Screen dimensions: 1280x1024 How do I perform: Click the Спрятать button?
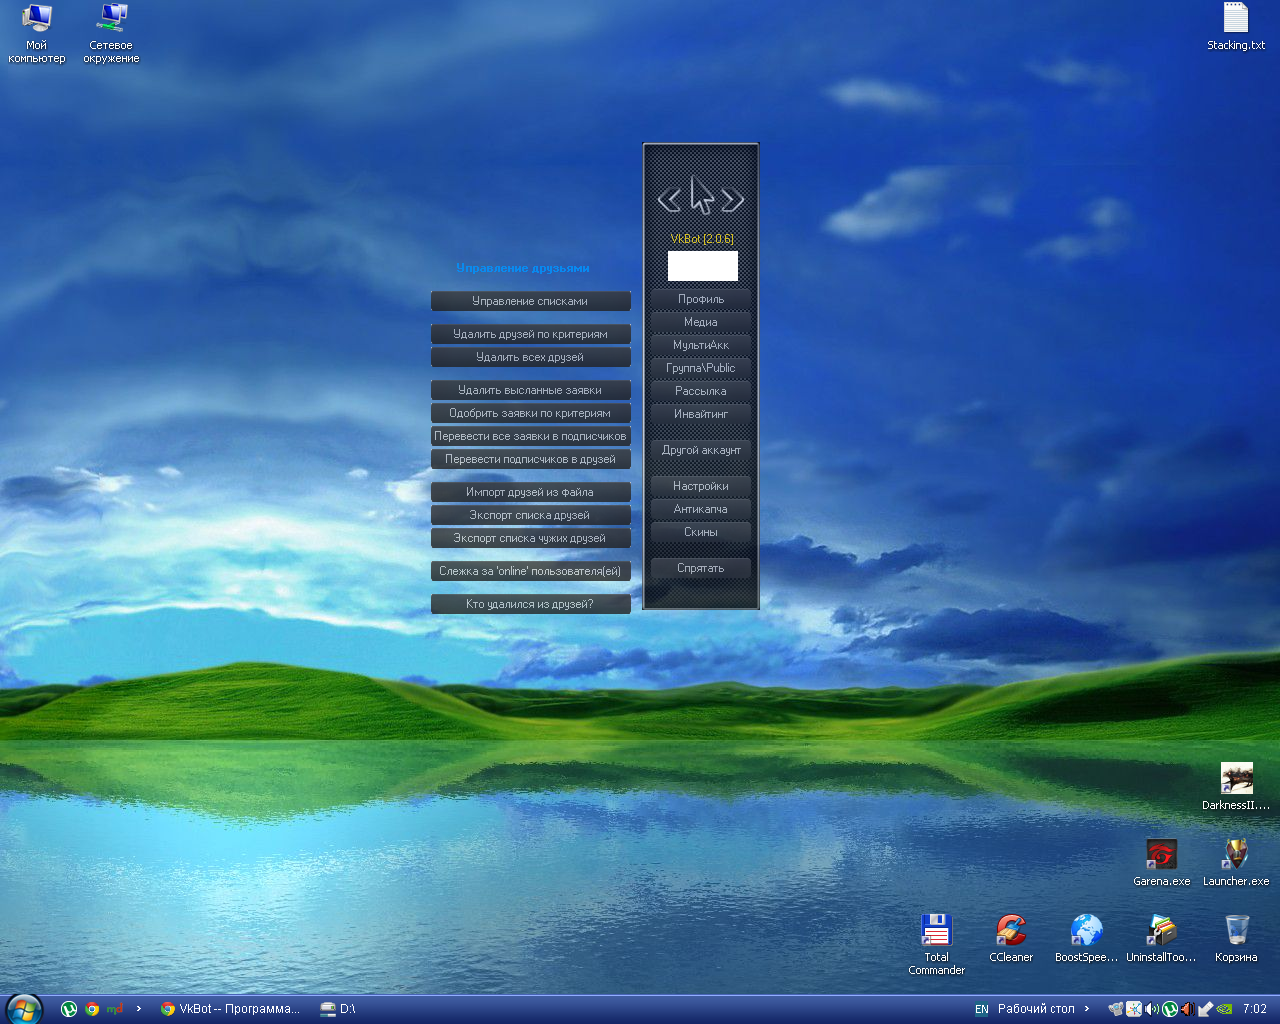701,568
